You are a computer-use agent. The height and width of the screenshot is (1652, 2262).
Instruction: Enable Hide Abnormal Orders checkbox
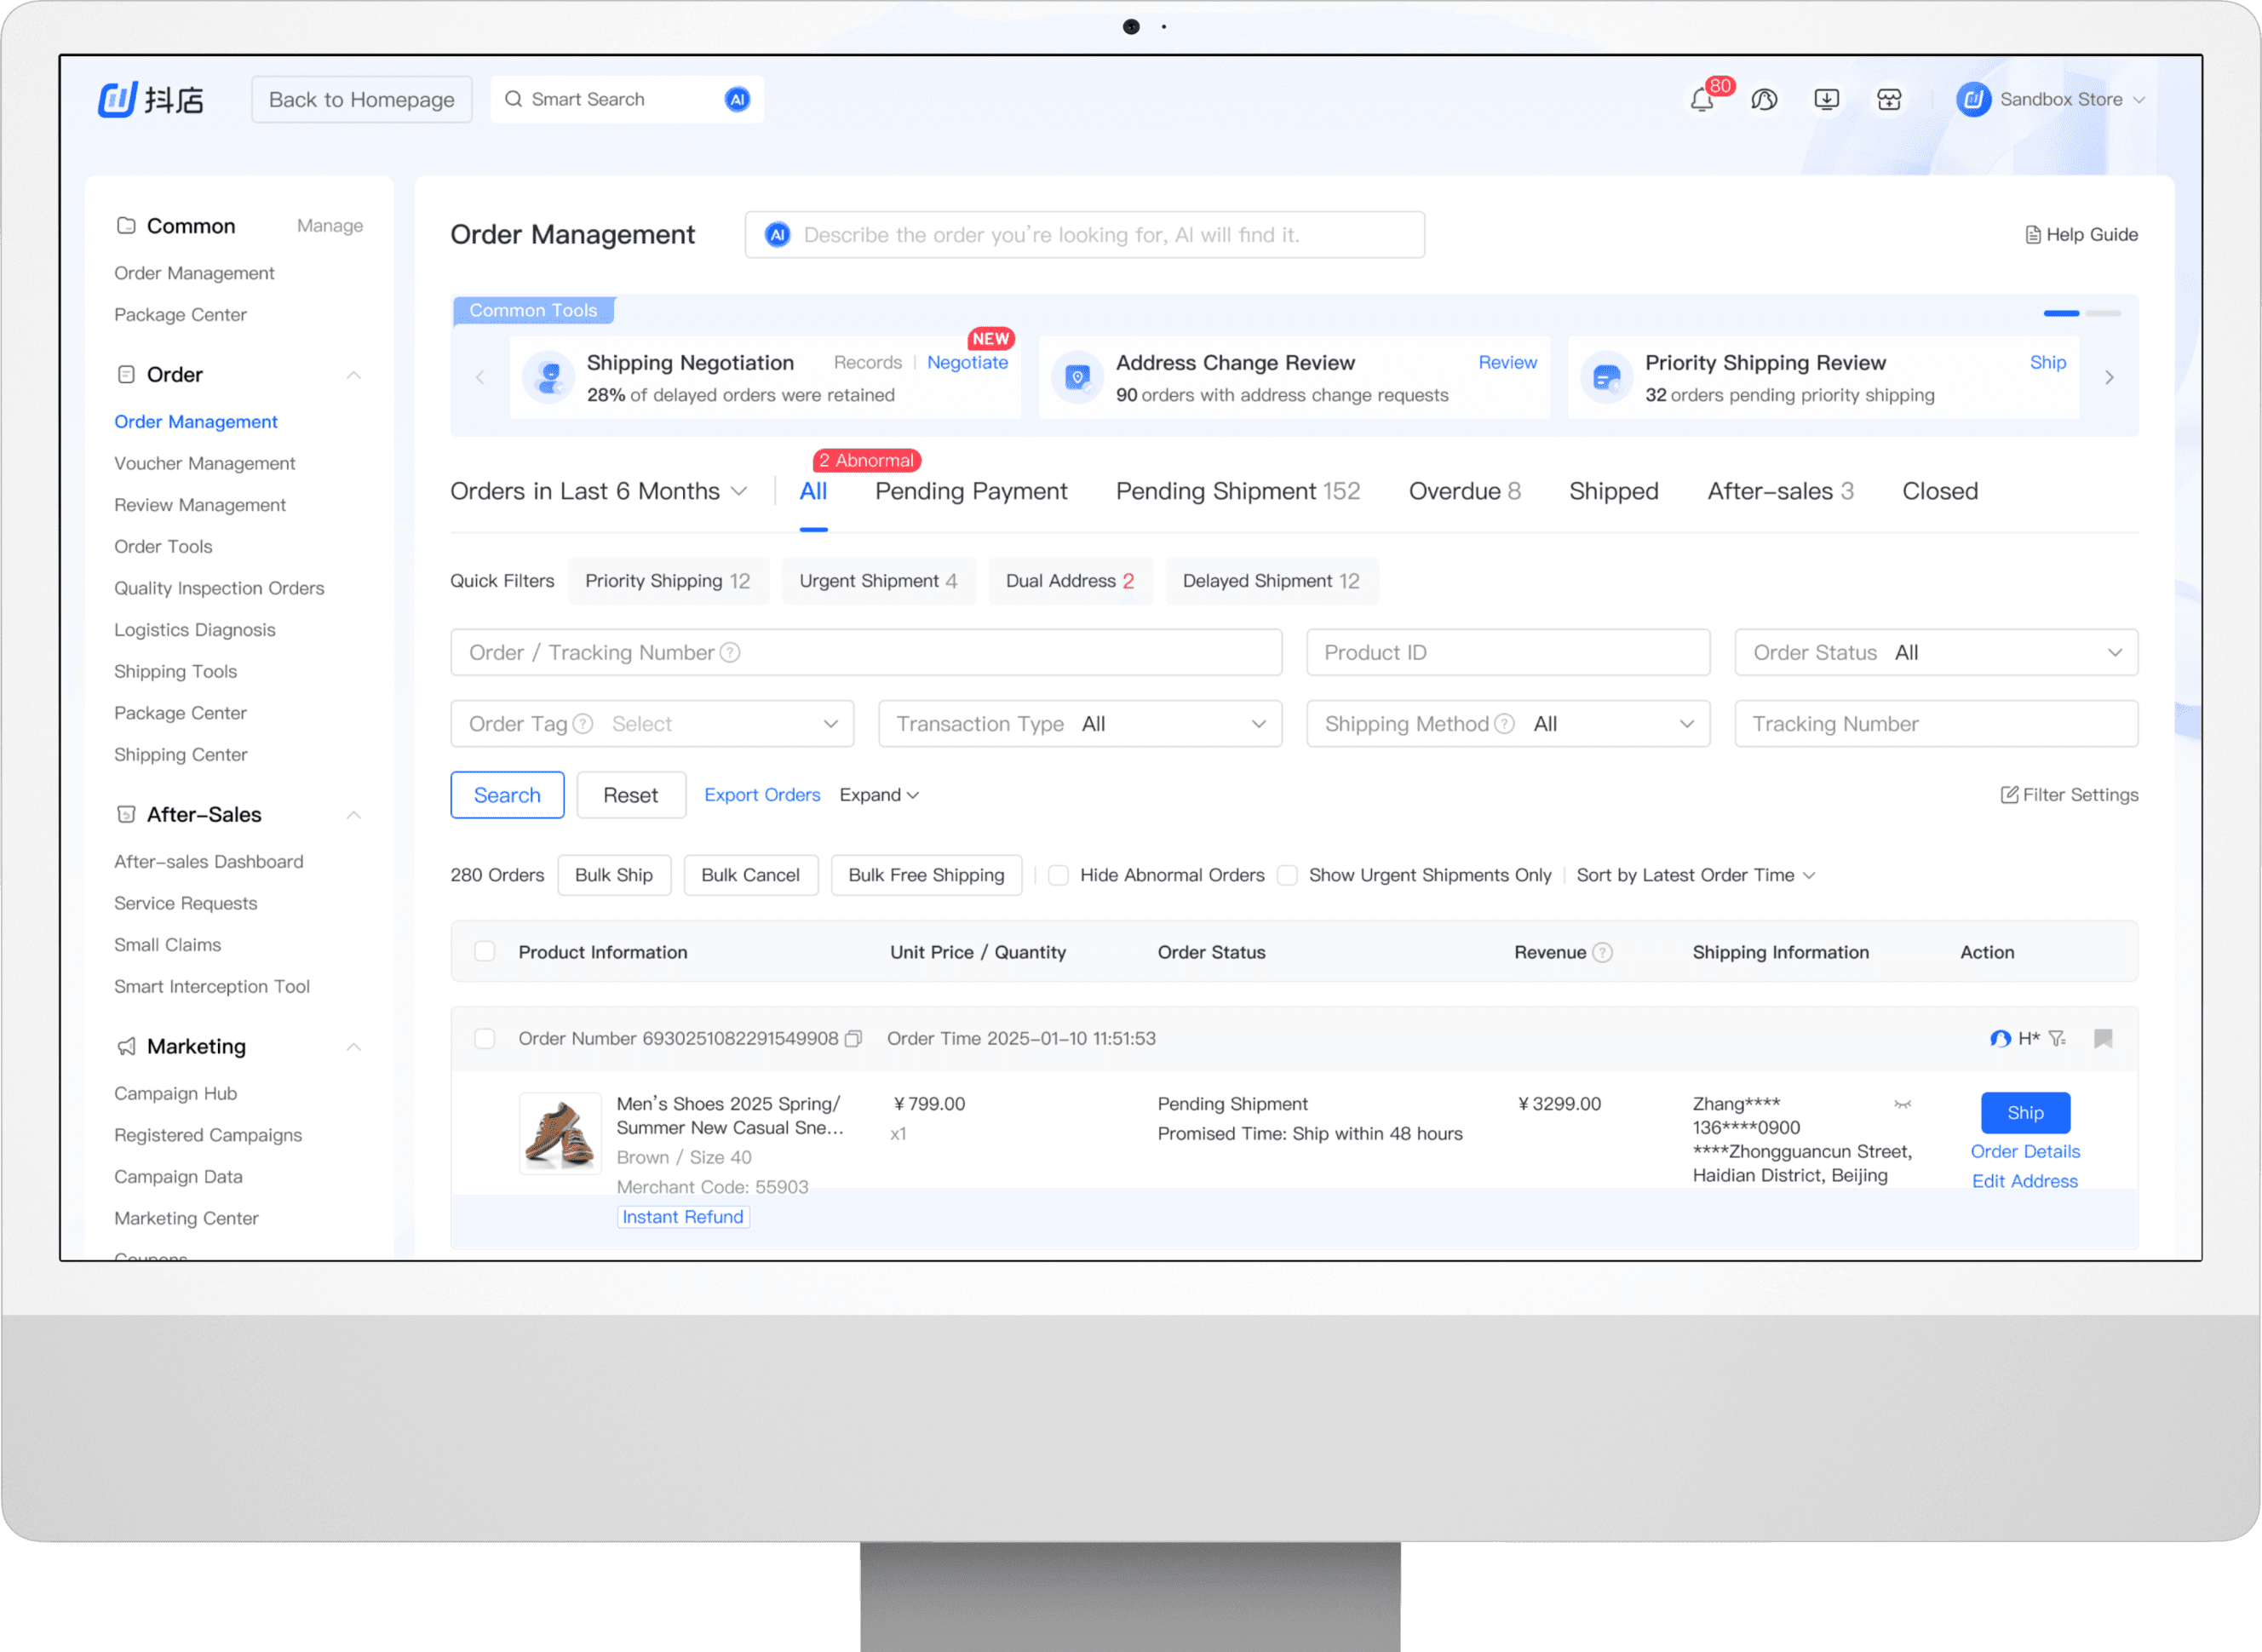(1058, 876)
